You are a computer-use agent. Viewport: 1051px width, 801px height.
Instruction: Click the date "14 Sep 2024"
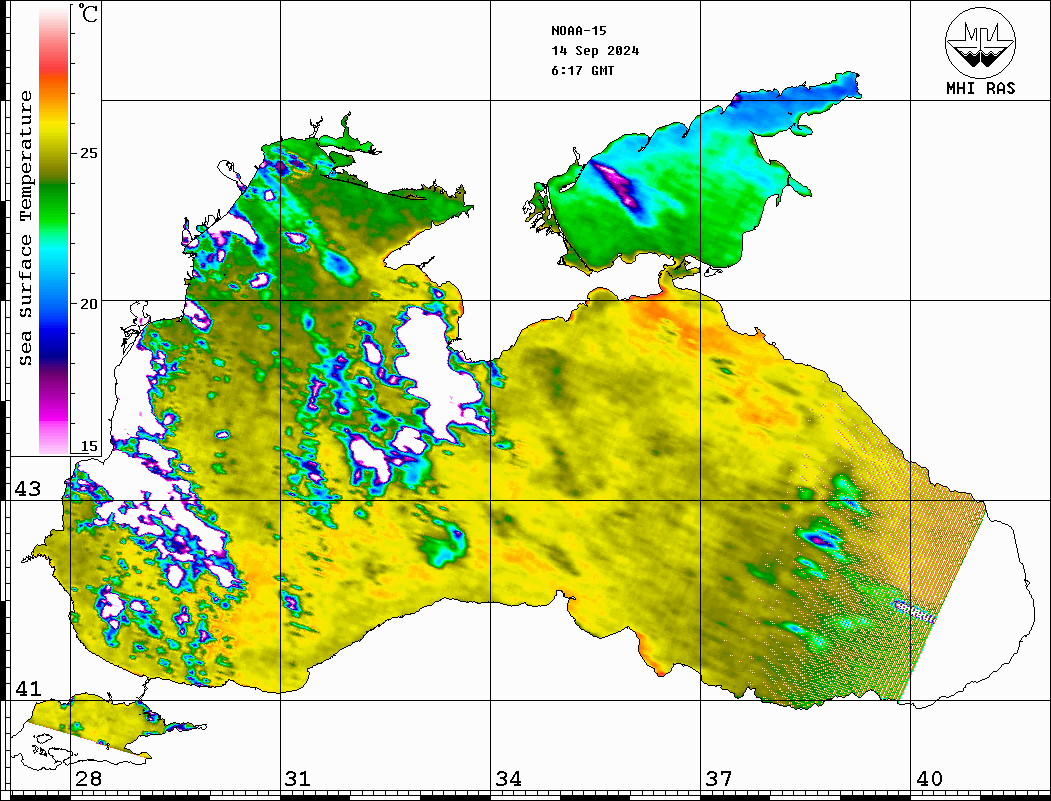tap(595, 51)
